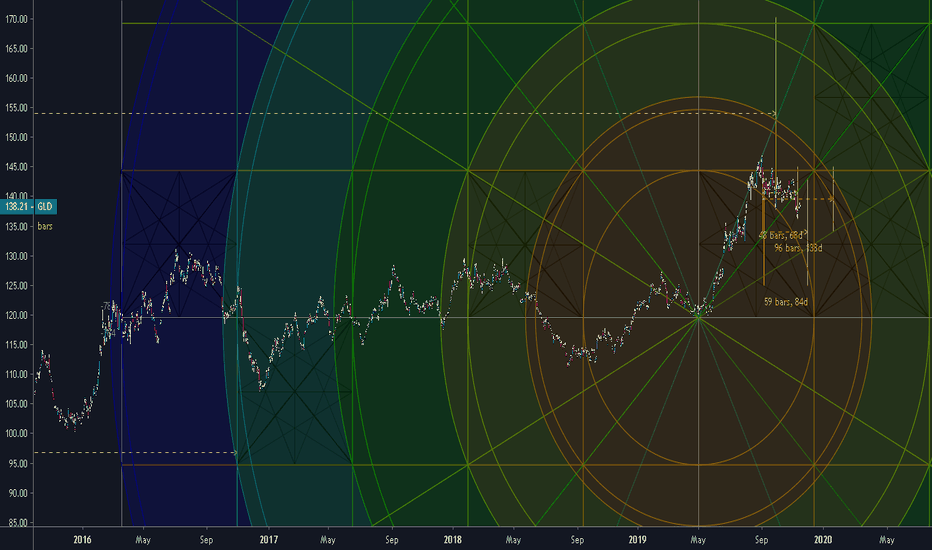932x550 pixels.
Task: Select the 115.00 price level label
Action: point(17,345)
